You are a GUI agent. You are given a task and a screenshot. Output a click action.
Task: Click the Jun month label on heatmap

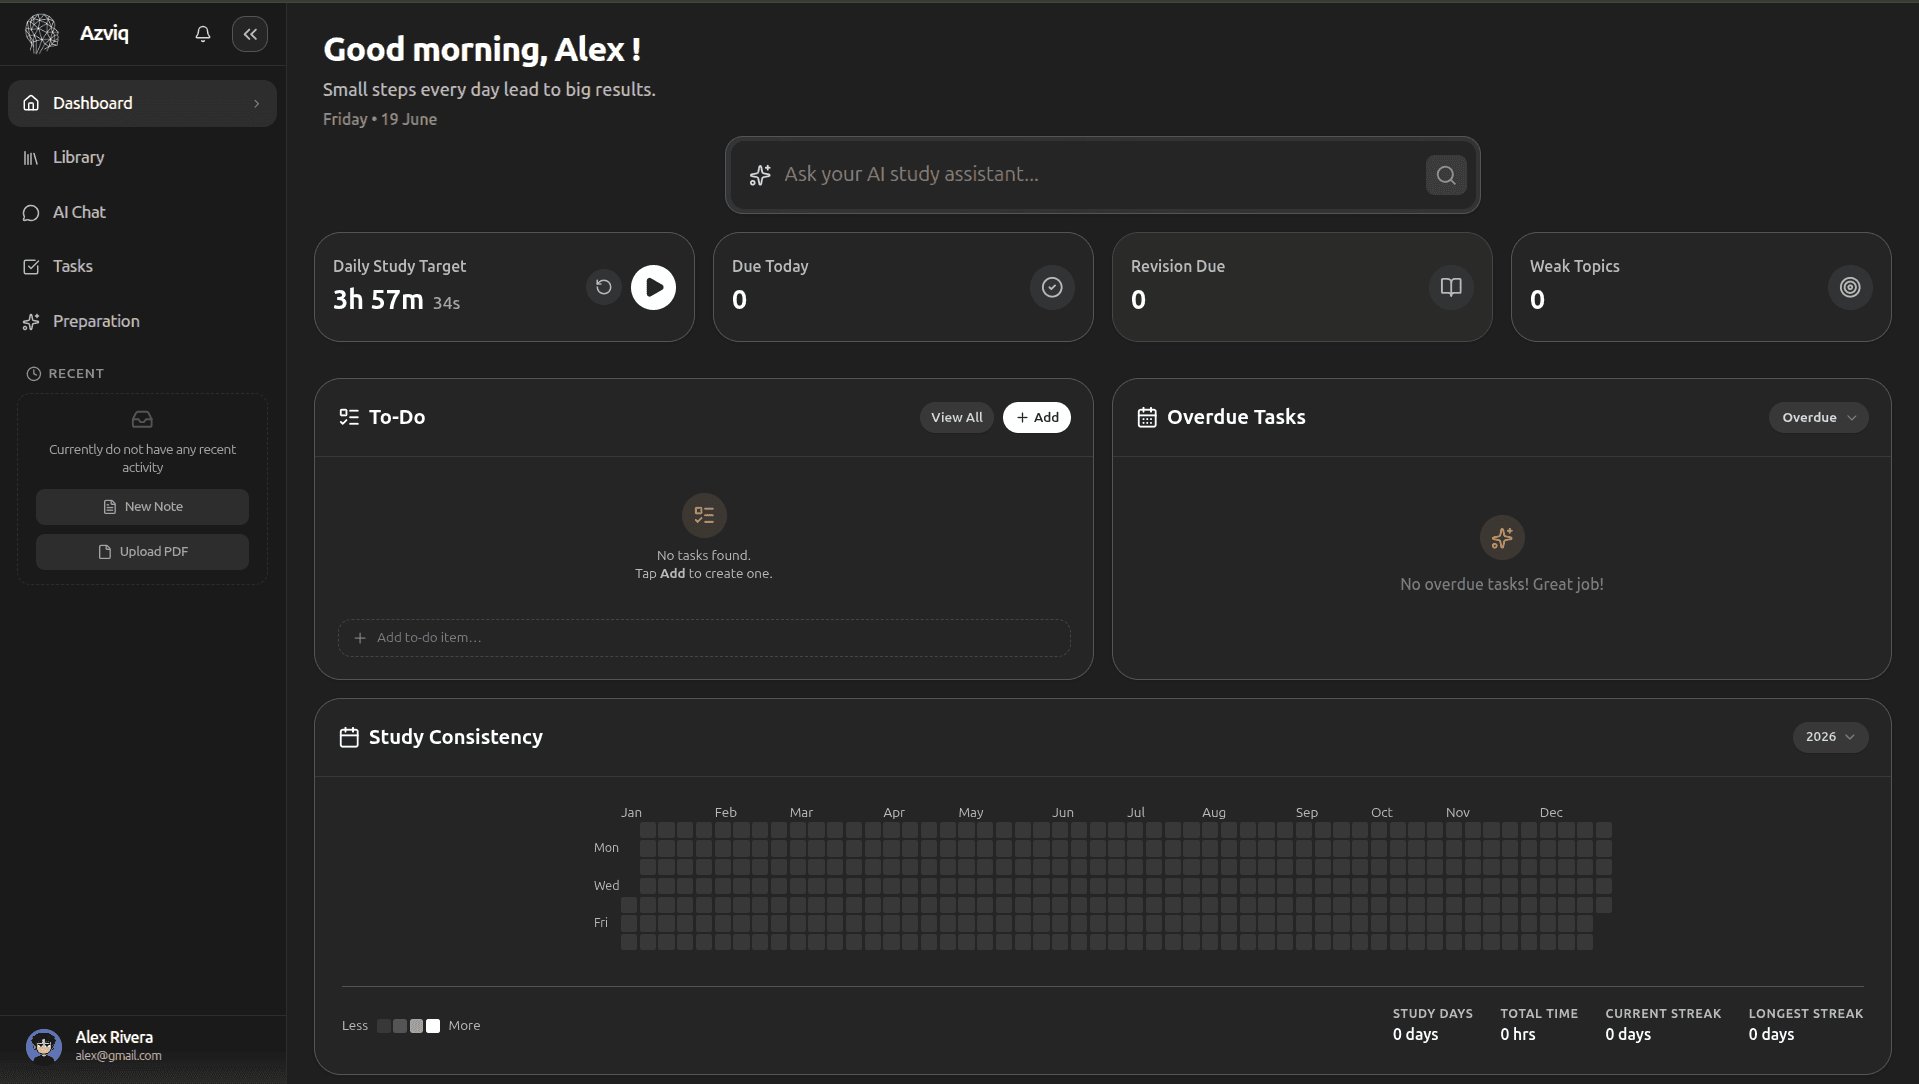1062,812
